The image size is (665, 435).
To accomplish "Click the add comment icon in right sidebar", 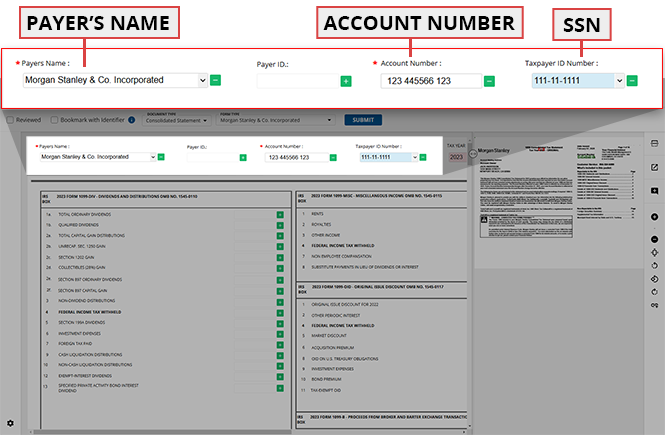I will 654,191.
